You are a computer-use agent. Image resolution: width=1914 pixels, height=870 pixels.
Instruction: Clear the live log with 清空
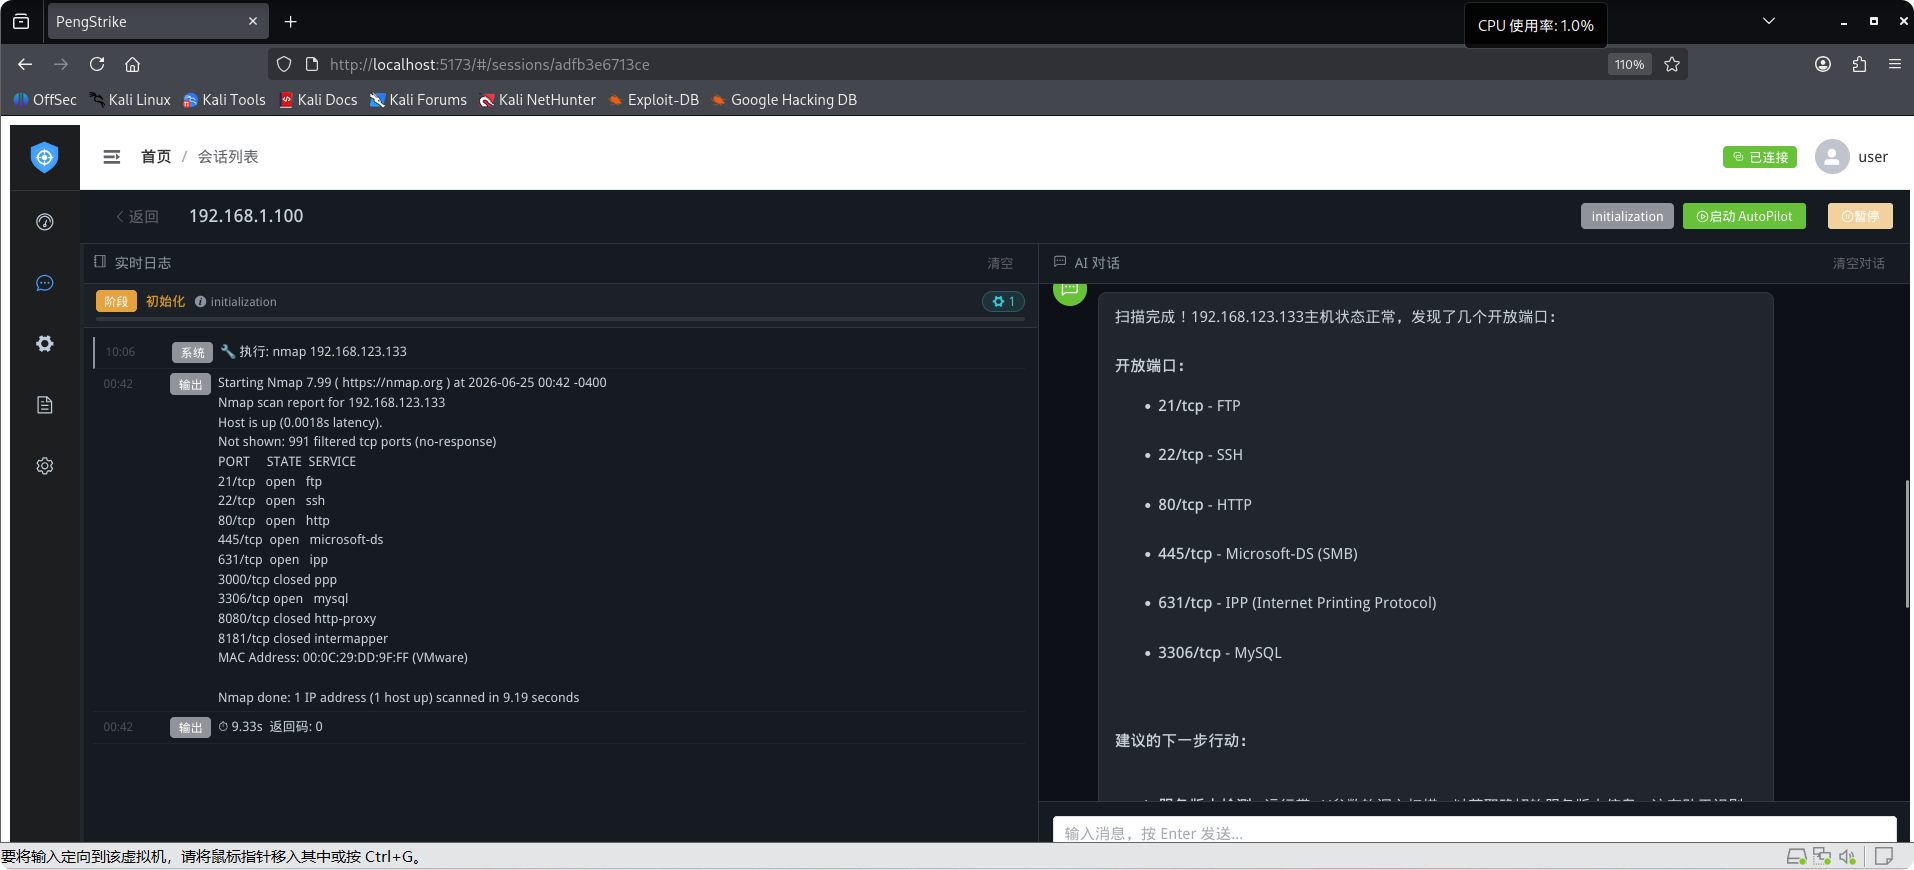click(1000, 263)
